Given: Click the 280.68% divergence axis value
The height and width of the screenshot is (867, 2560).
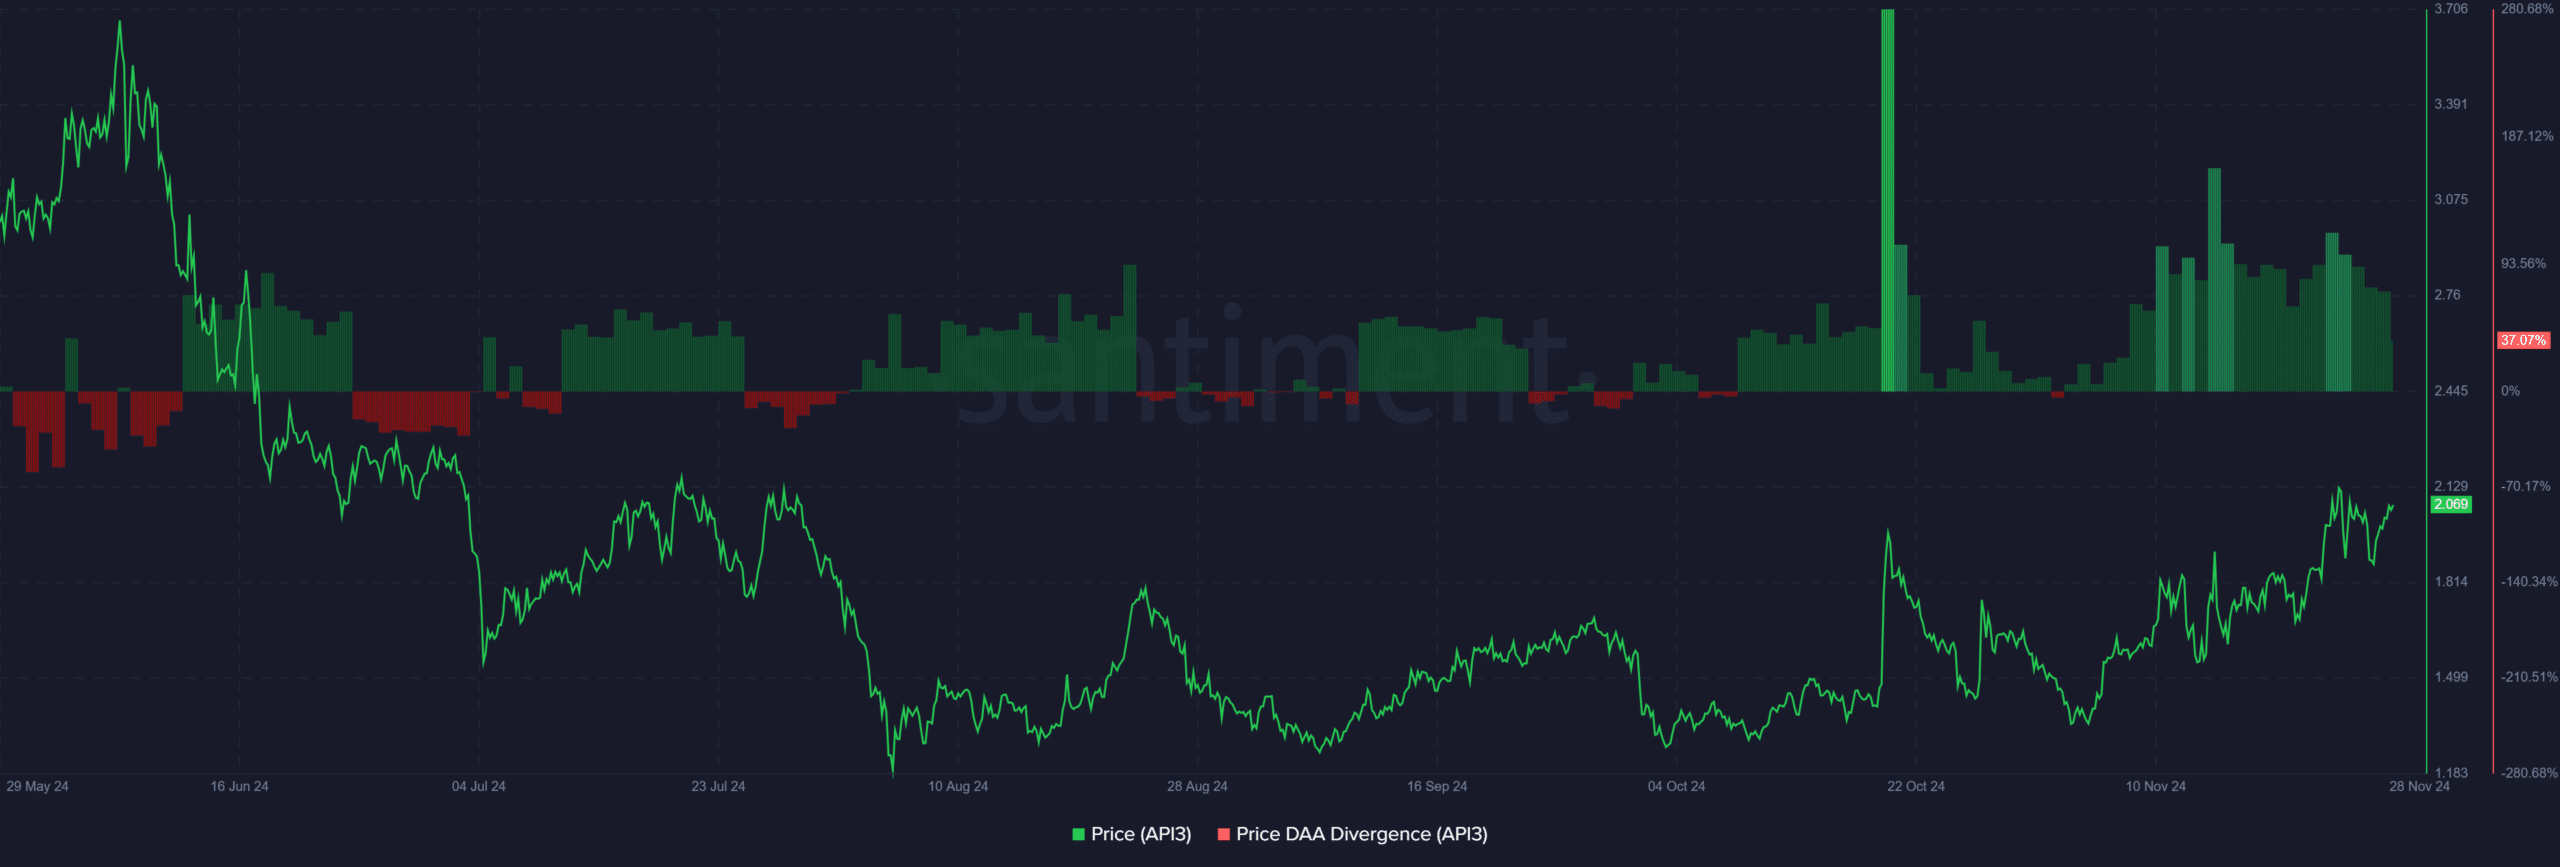Looking at the screenshot, I should click(x=2527, y=9).
